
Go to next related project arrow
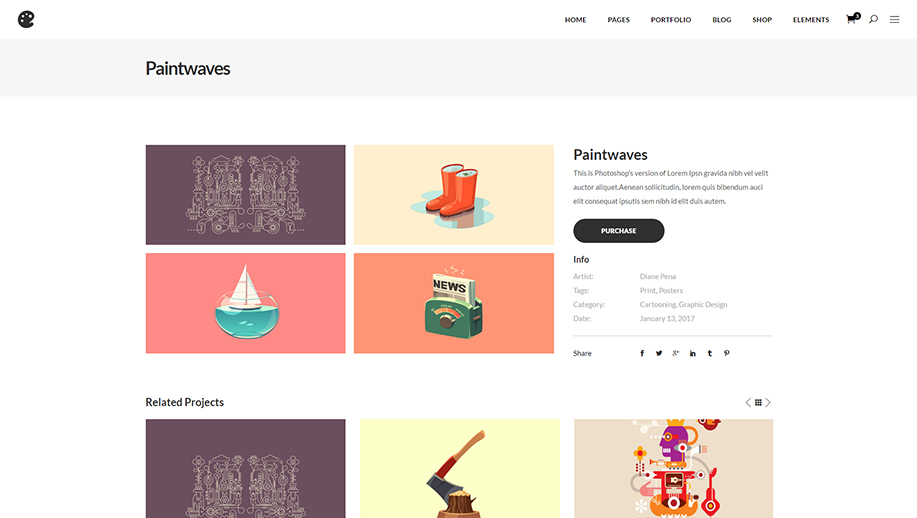768,402
